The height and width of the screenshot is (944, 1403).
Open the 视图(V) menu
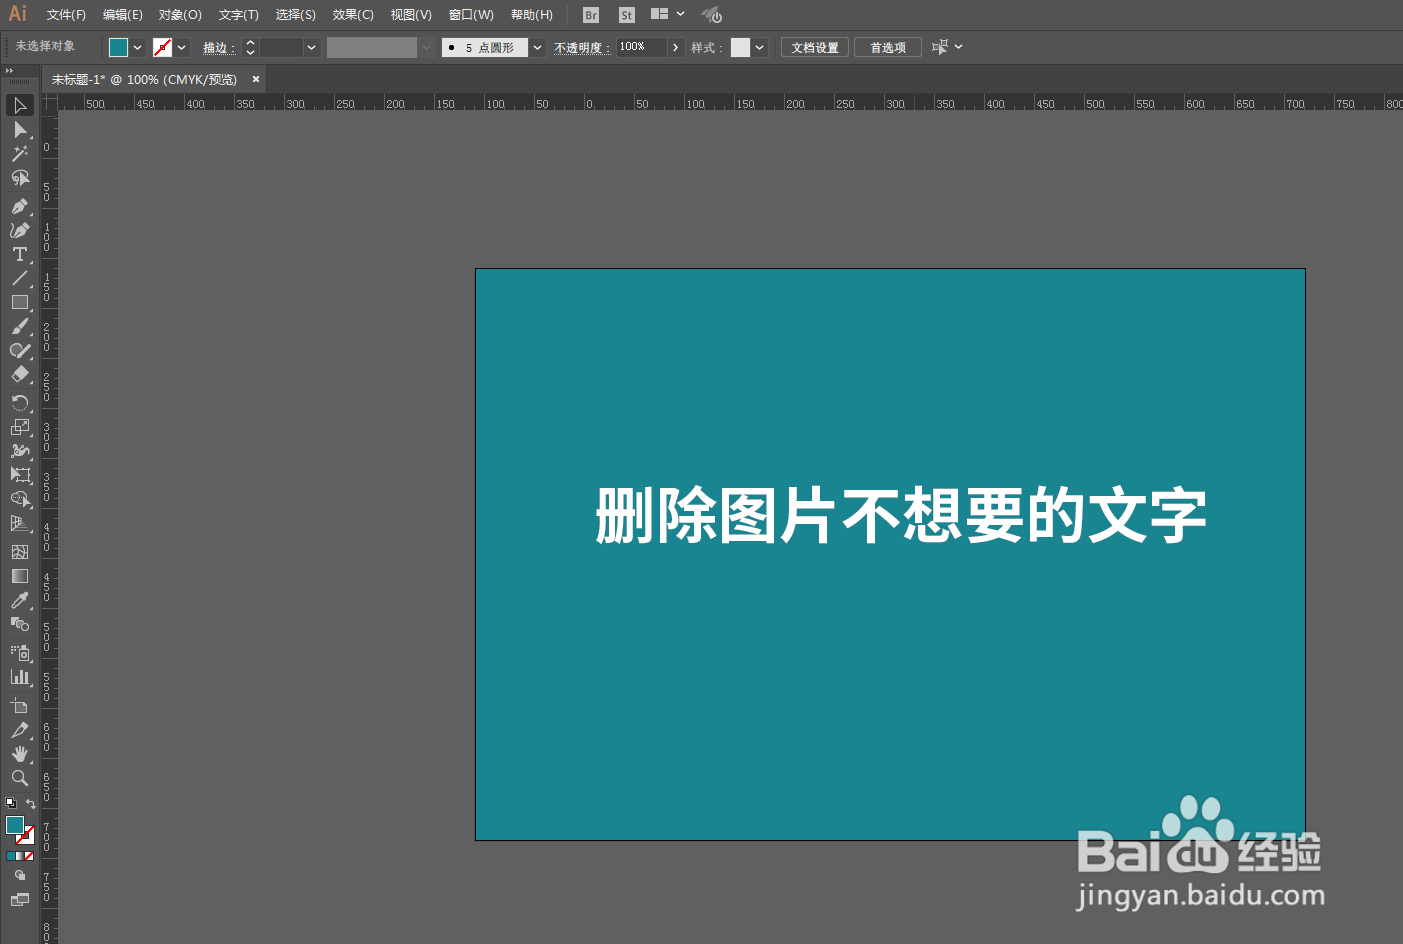tap(411, 15)
